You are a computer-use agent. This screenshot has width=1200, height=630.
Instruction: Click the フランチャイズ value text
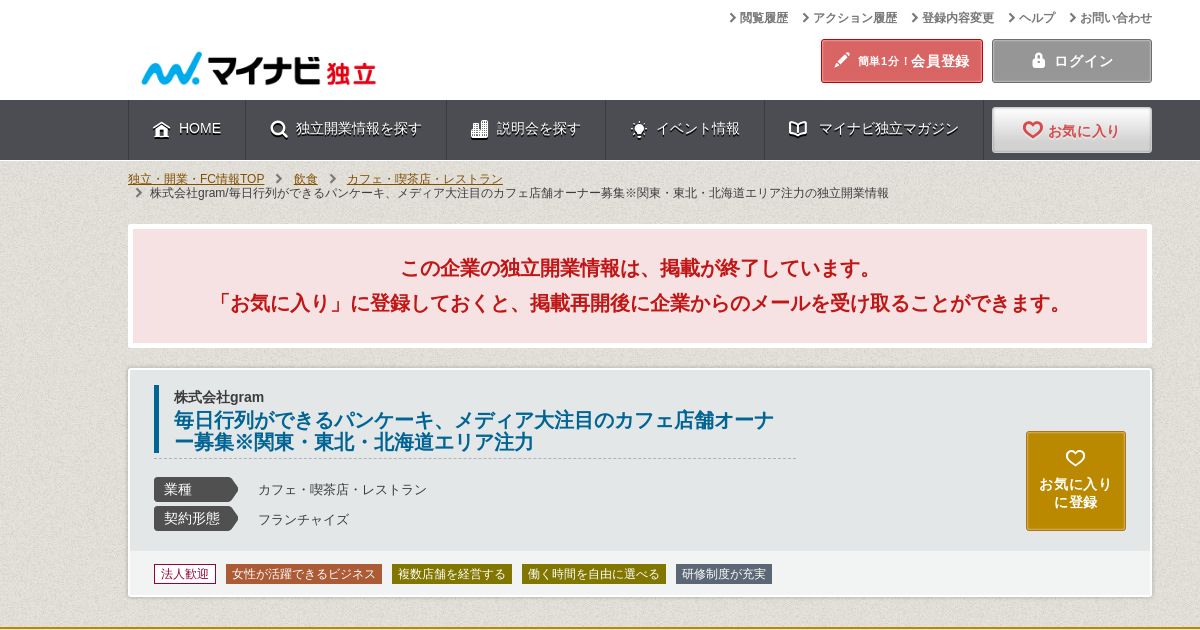[303, 519]
